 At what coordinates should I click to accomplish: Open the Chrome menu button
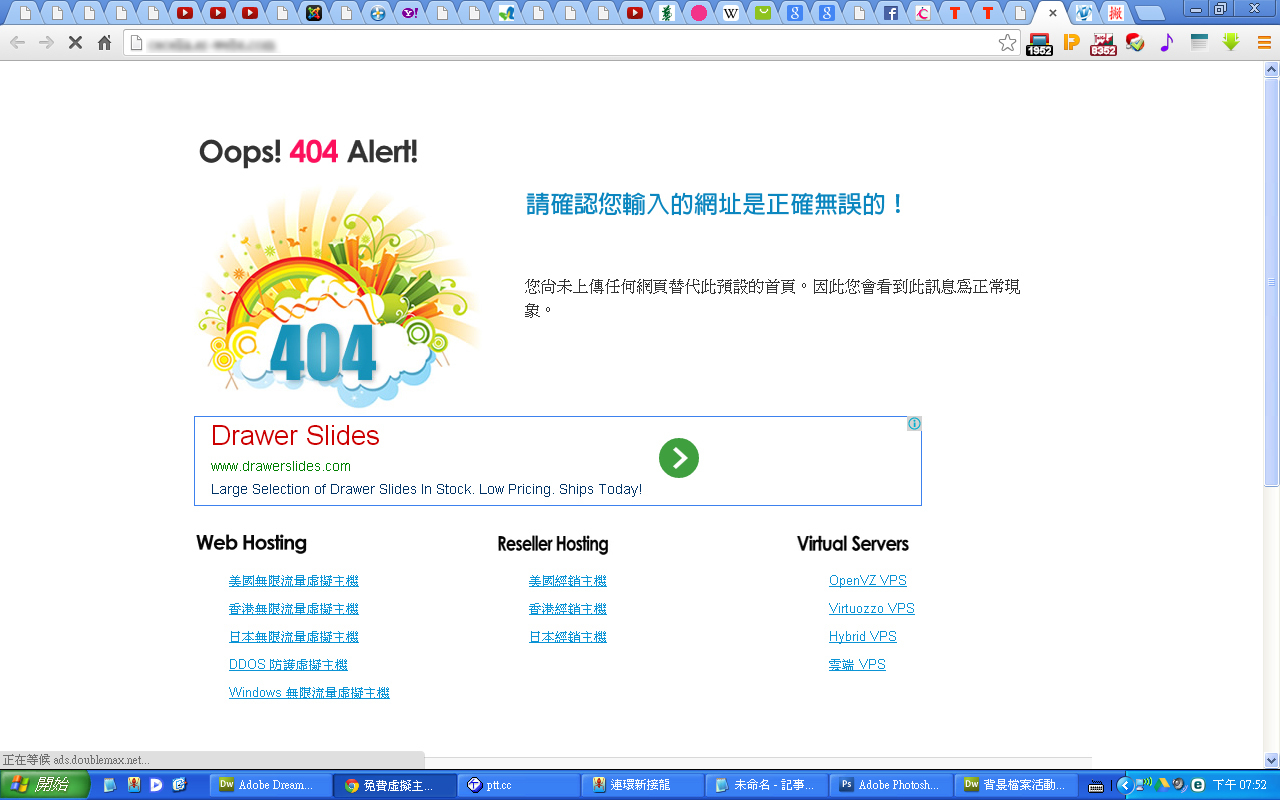tap(1264, 43)
